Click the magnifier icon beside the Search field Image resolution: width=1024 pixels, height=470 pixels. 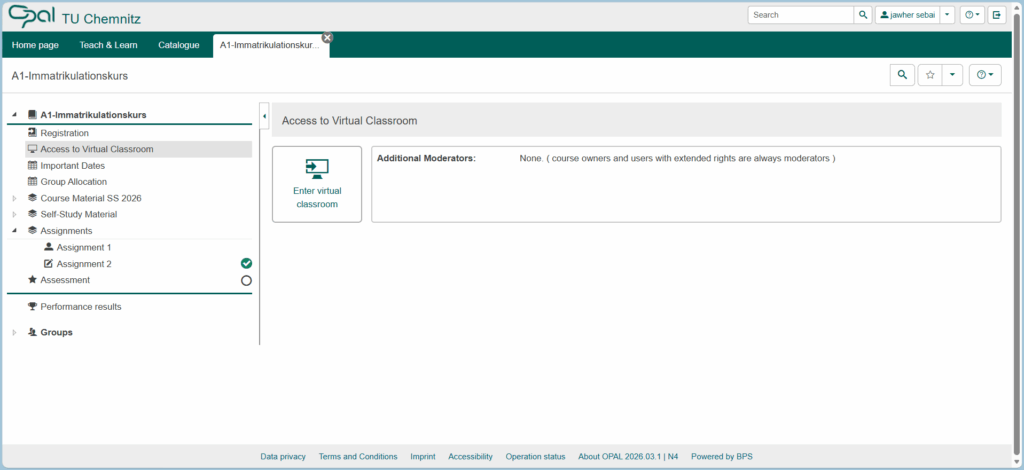(862, 15)
